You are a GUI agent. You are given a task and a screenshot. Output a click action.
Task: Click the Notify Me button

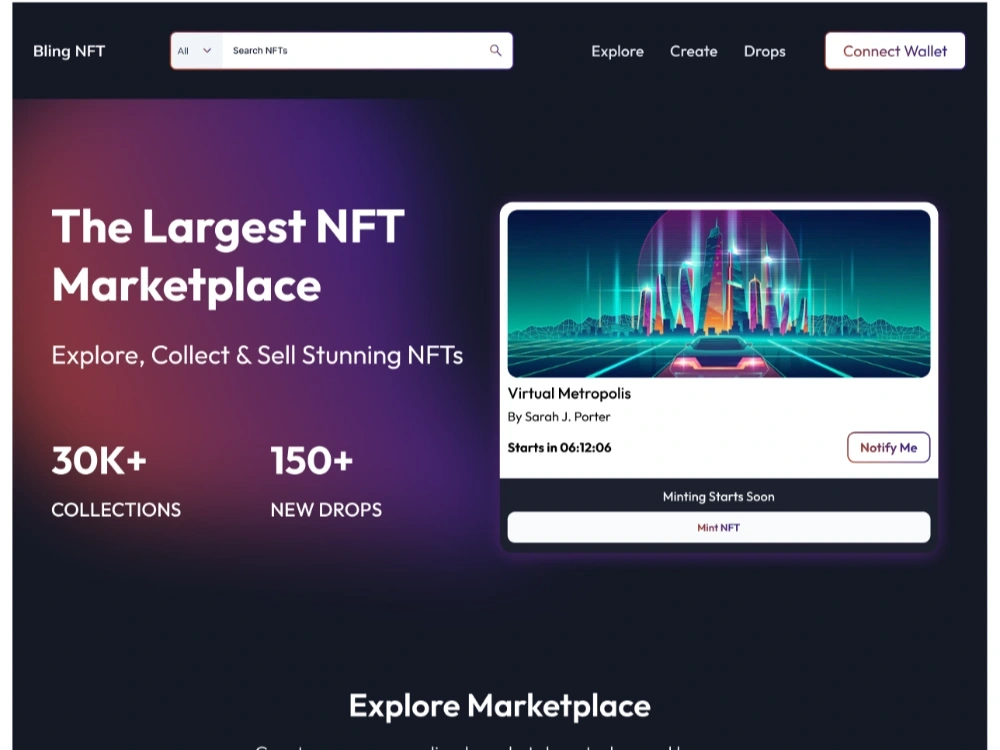pos(888,448)
